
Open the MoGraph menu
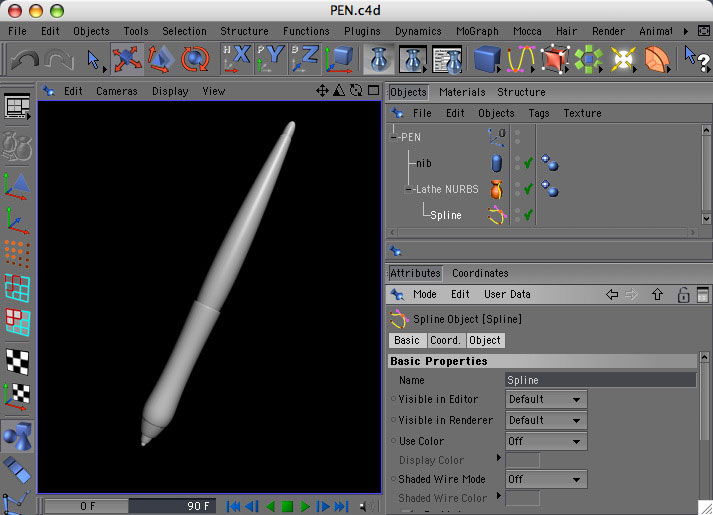click(476, 31)
